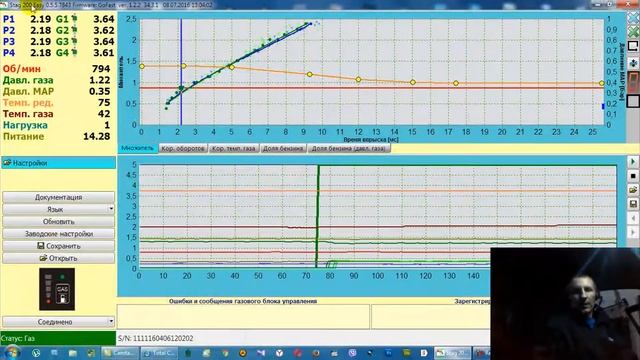
Task: Step oscilloscope back left arrow
Action: (633, 218)
